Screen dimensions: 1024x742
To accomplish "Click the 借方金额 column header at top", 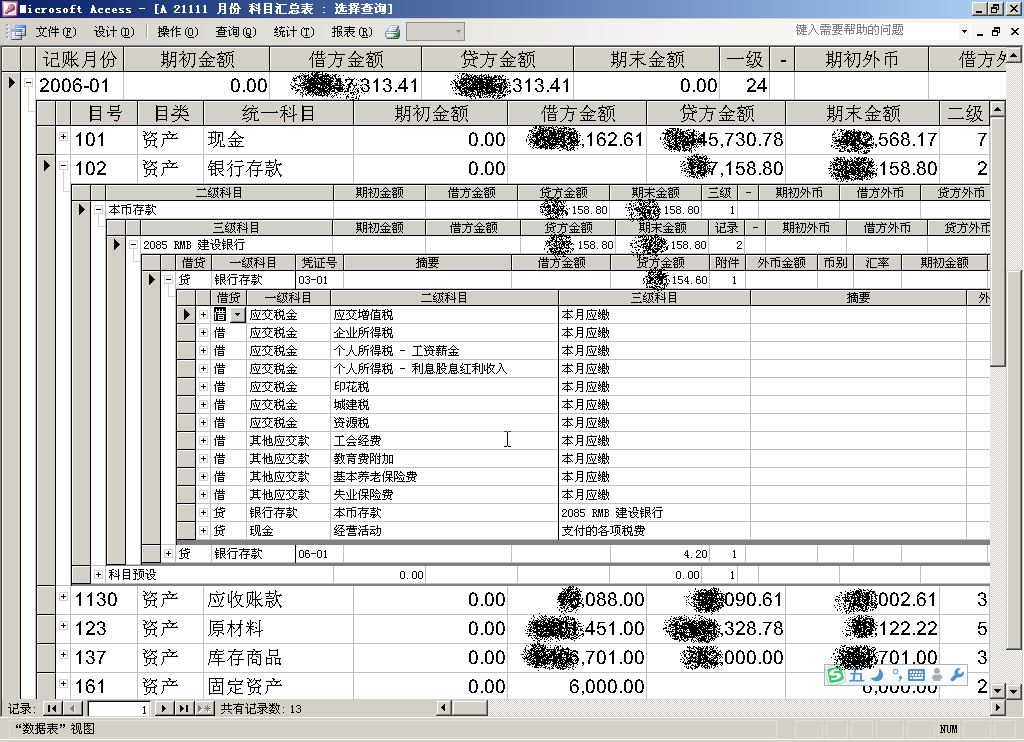I will [346, 59].
